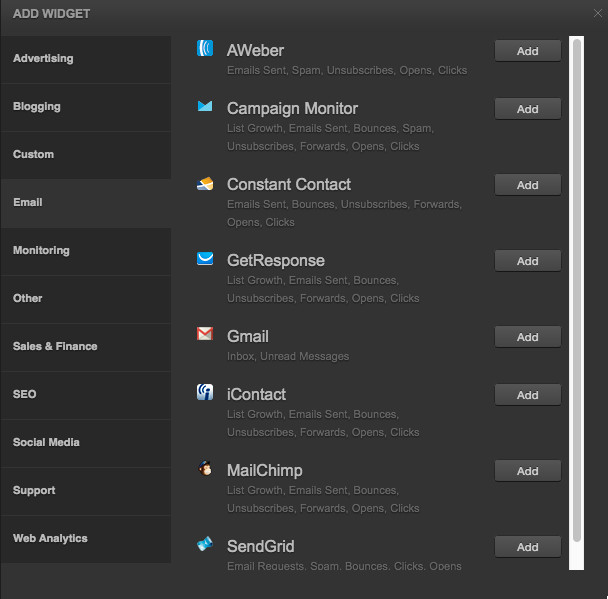Click the Constant Contact icon
608x599 pixels.
pyautogui.click(x=205, y=183)
